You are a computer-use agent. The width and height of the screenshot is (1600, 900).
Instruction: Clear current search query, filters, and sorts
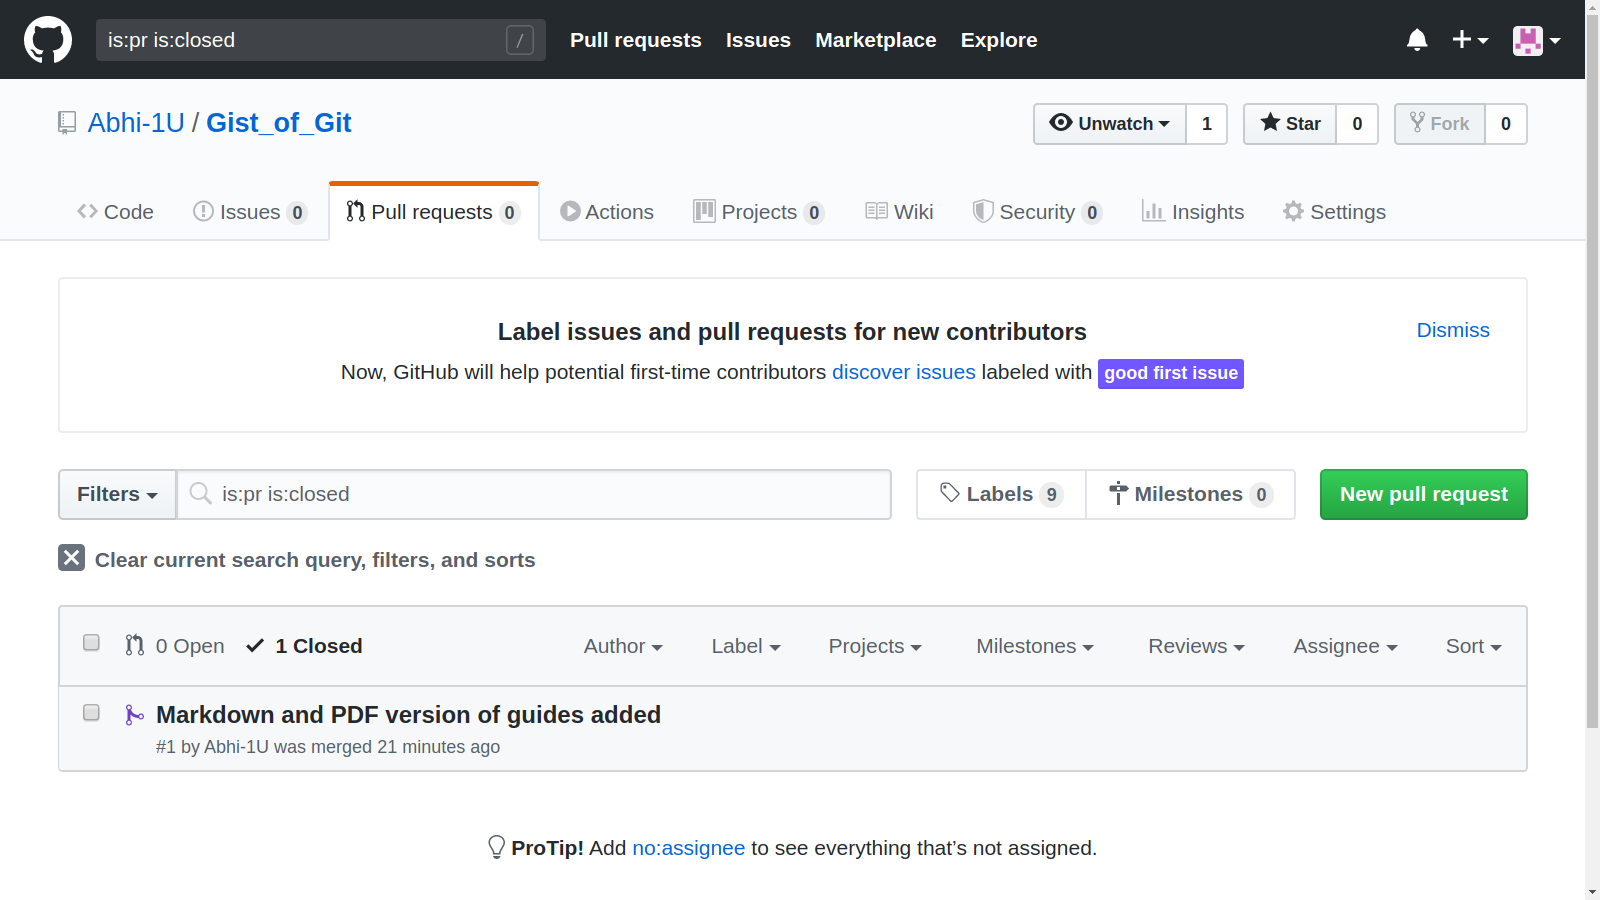pyautogui.click(x=297, y=559)
